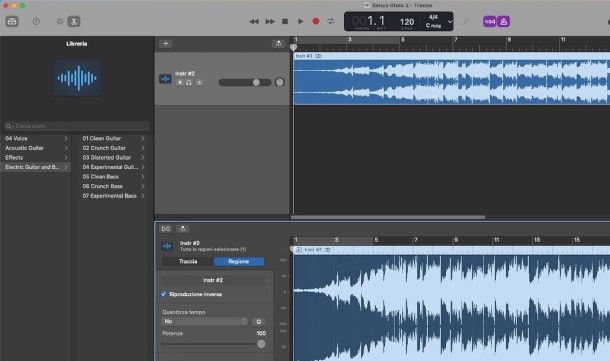Open the Quantizza tempo dropdown
The image size is (610, 361).
pos(205,321)
